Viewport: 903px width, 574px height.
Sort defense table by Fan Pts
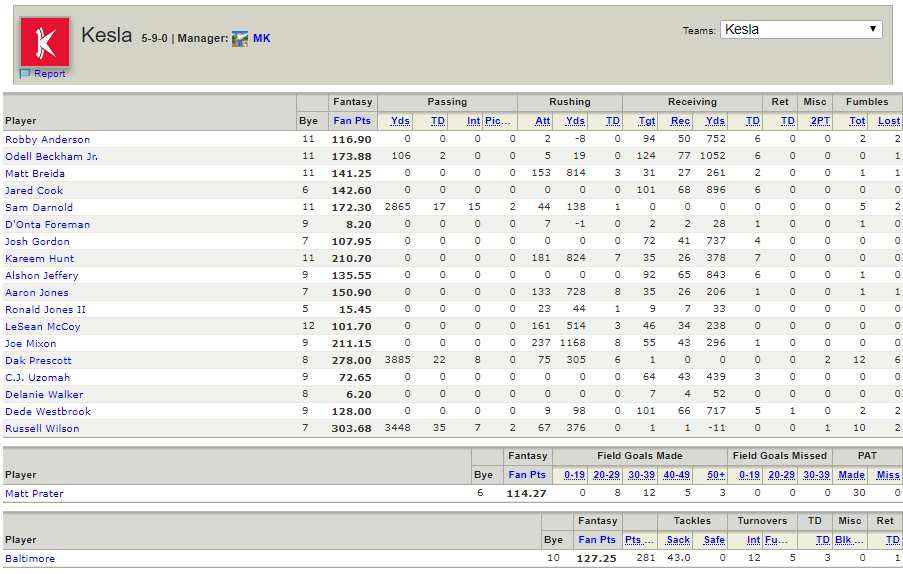[597, 539]
